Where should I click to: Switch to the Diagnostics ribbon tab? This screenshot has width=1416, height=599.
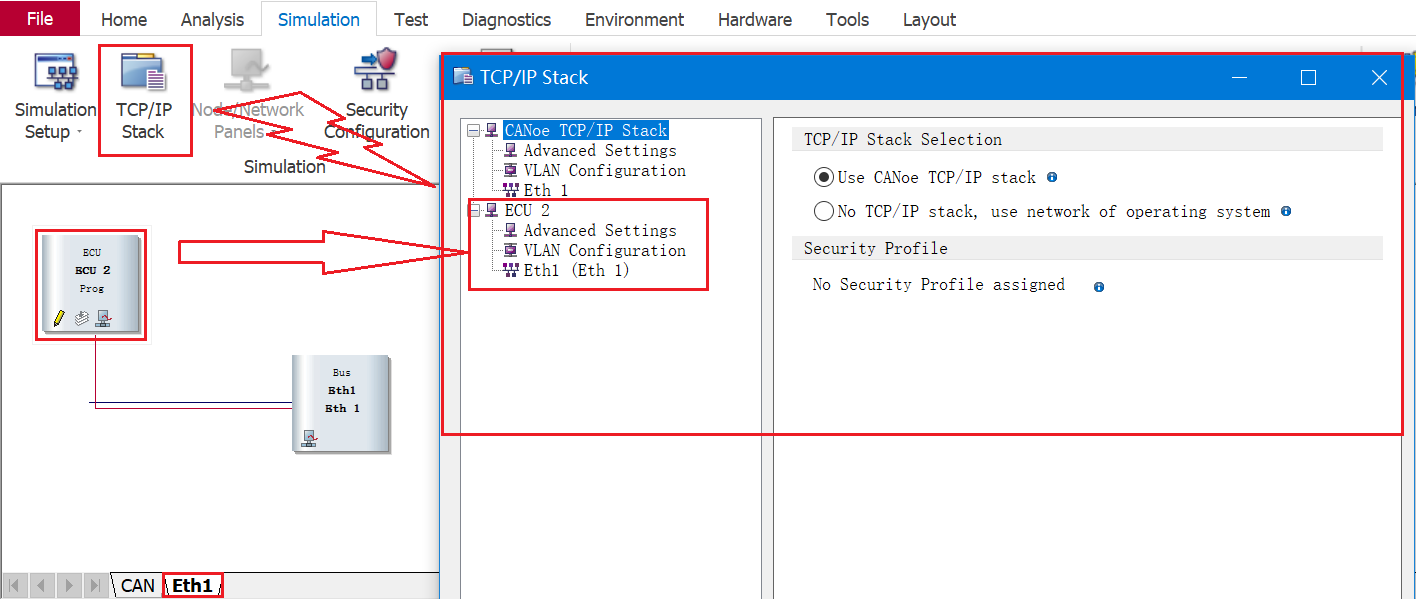point(506,20)
